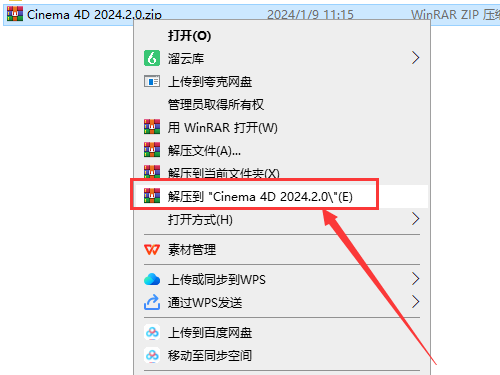
Task: Choose 打开(O) from the context menu
Action: (x=189, y=36)
